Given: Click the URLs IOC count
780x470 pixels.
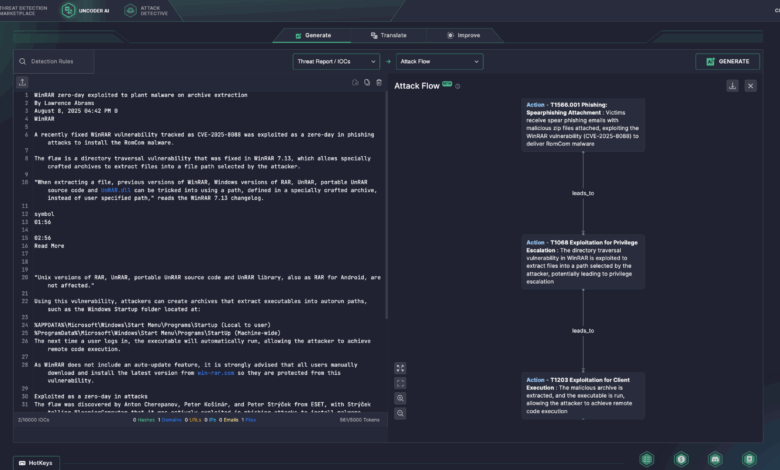Looking at the screenshot, I should pos(193,420).
